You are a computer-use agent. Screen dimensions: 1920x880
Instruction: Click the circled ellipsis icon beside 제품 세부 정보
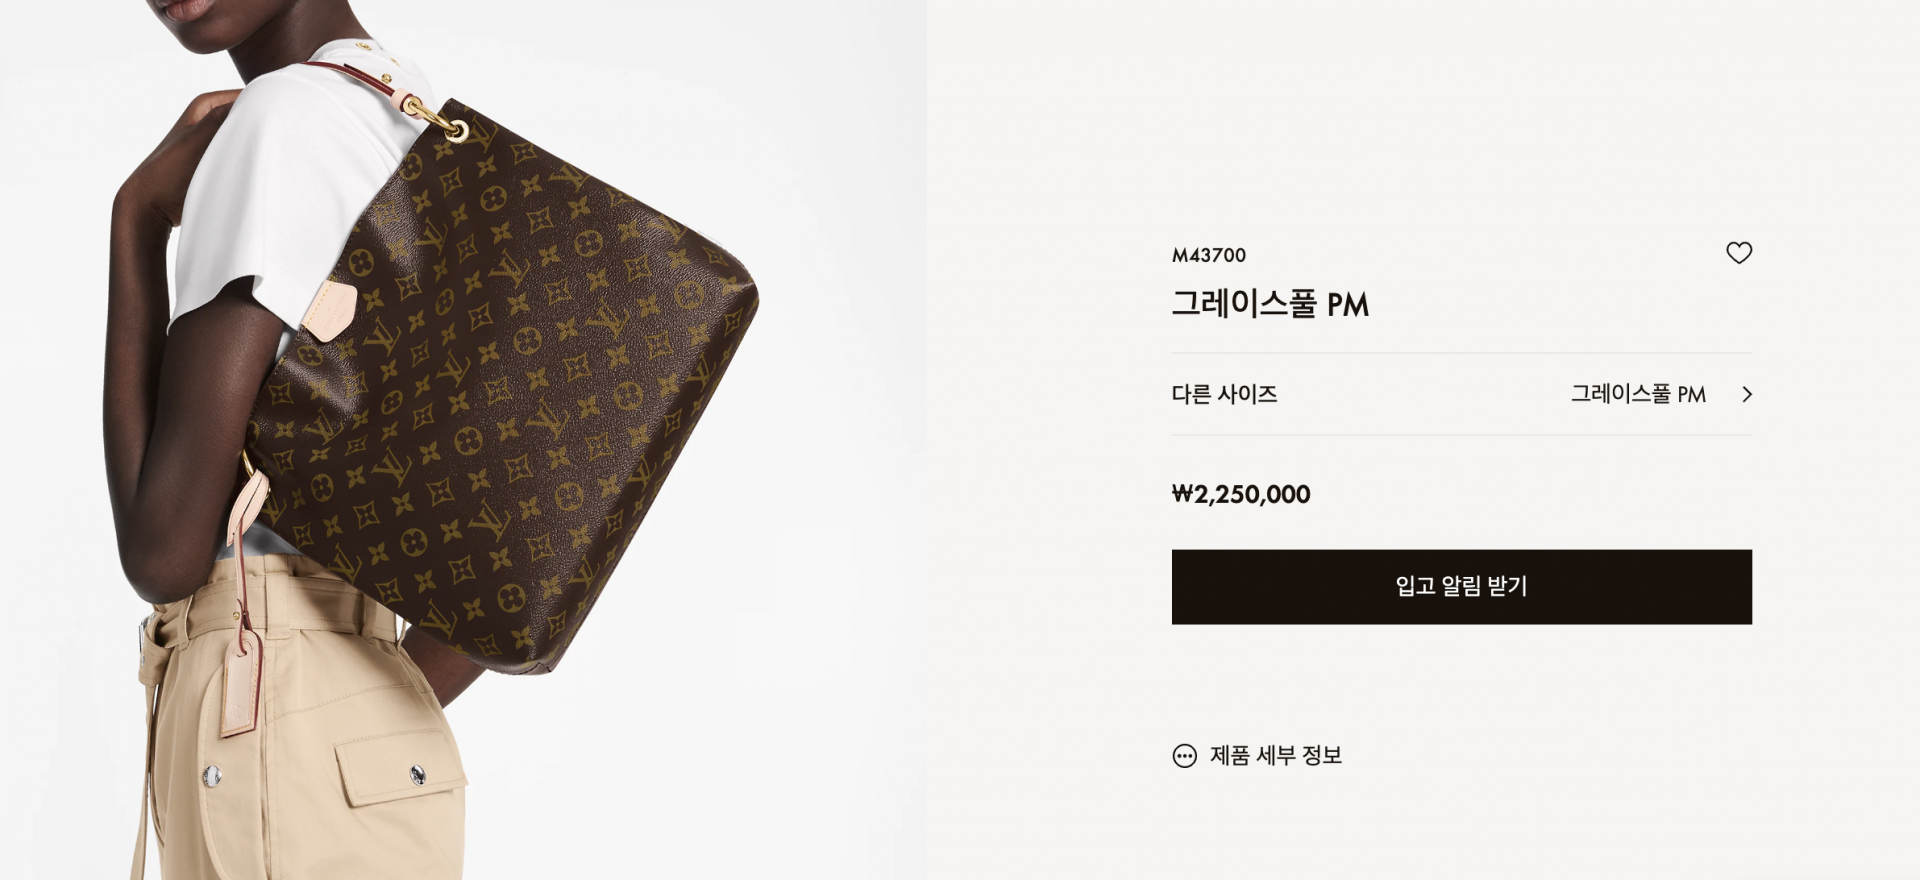1184,756
